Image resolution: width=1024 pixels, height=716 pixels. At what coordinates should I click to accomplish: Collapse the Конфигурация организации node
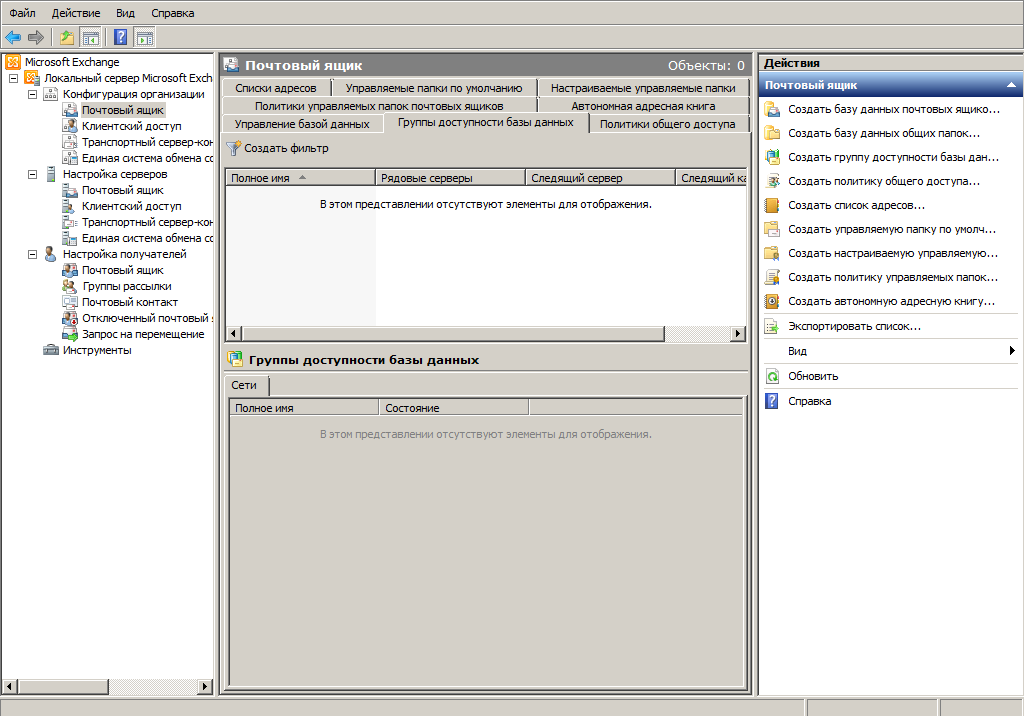click(x=32, y=94)
